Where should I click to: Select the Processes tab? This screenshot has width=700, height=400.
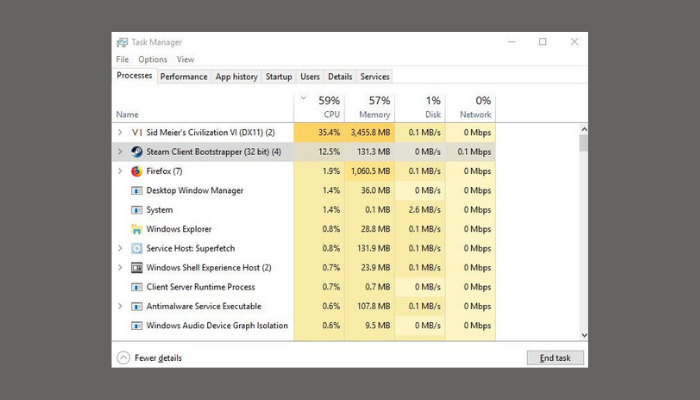click(x=134, y=75)
